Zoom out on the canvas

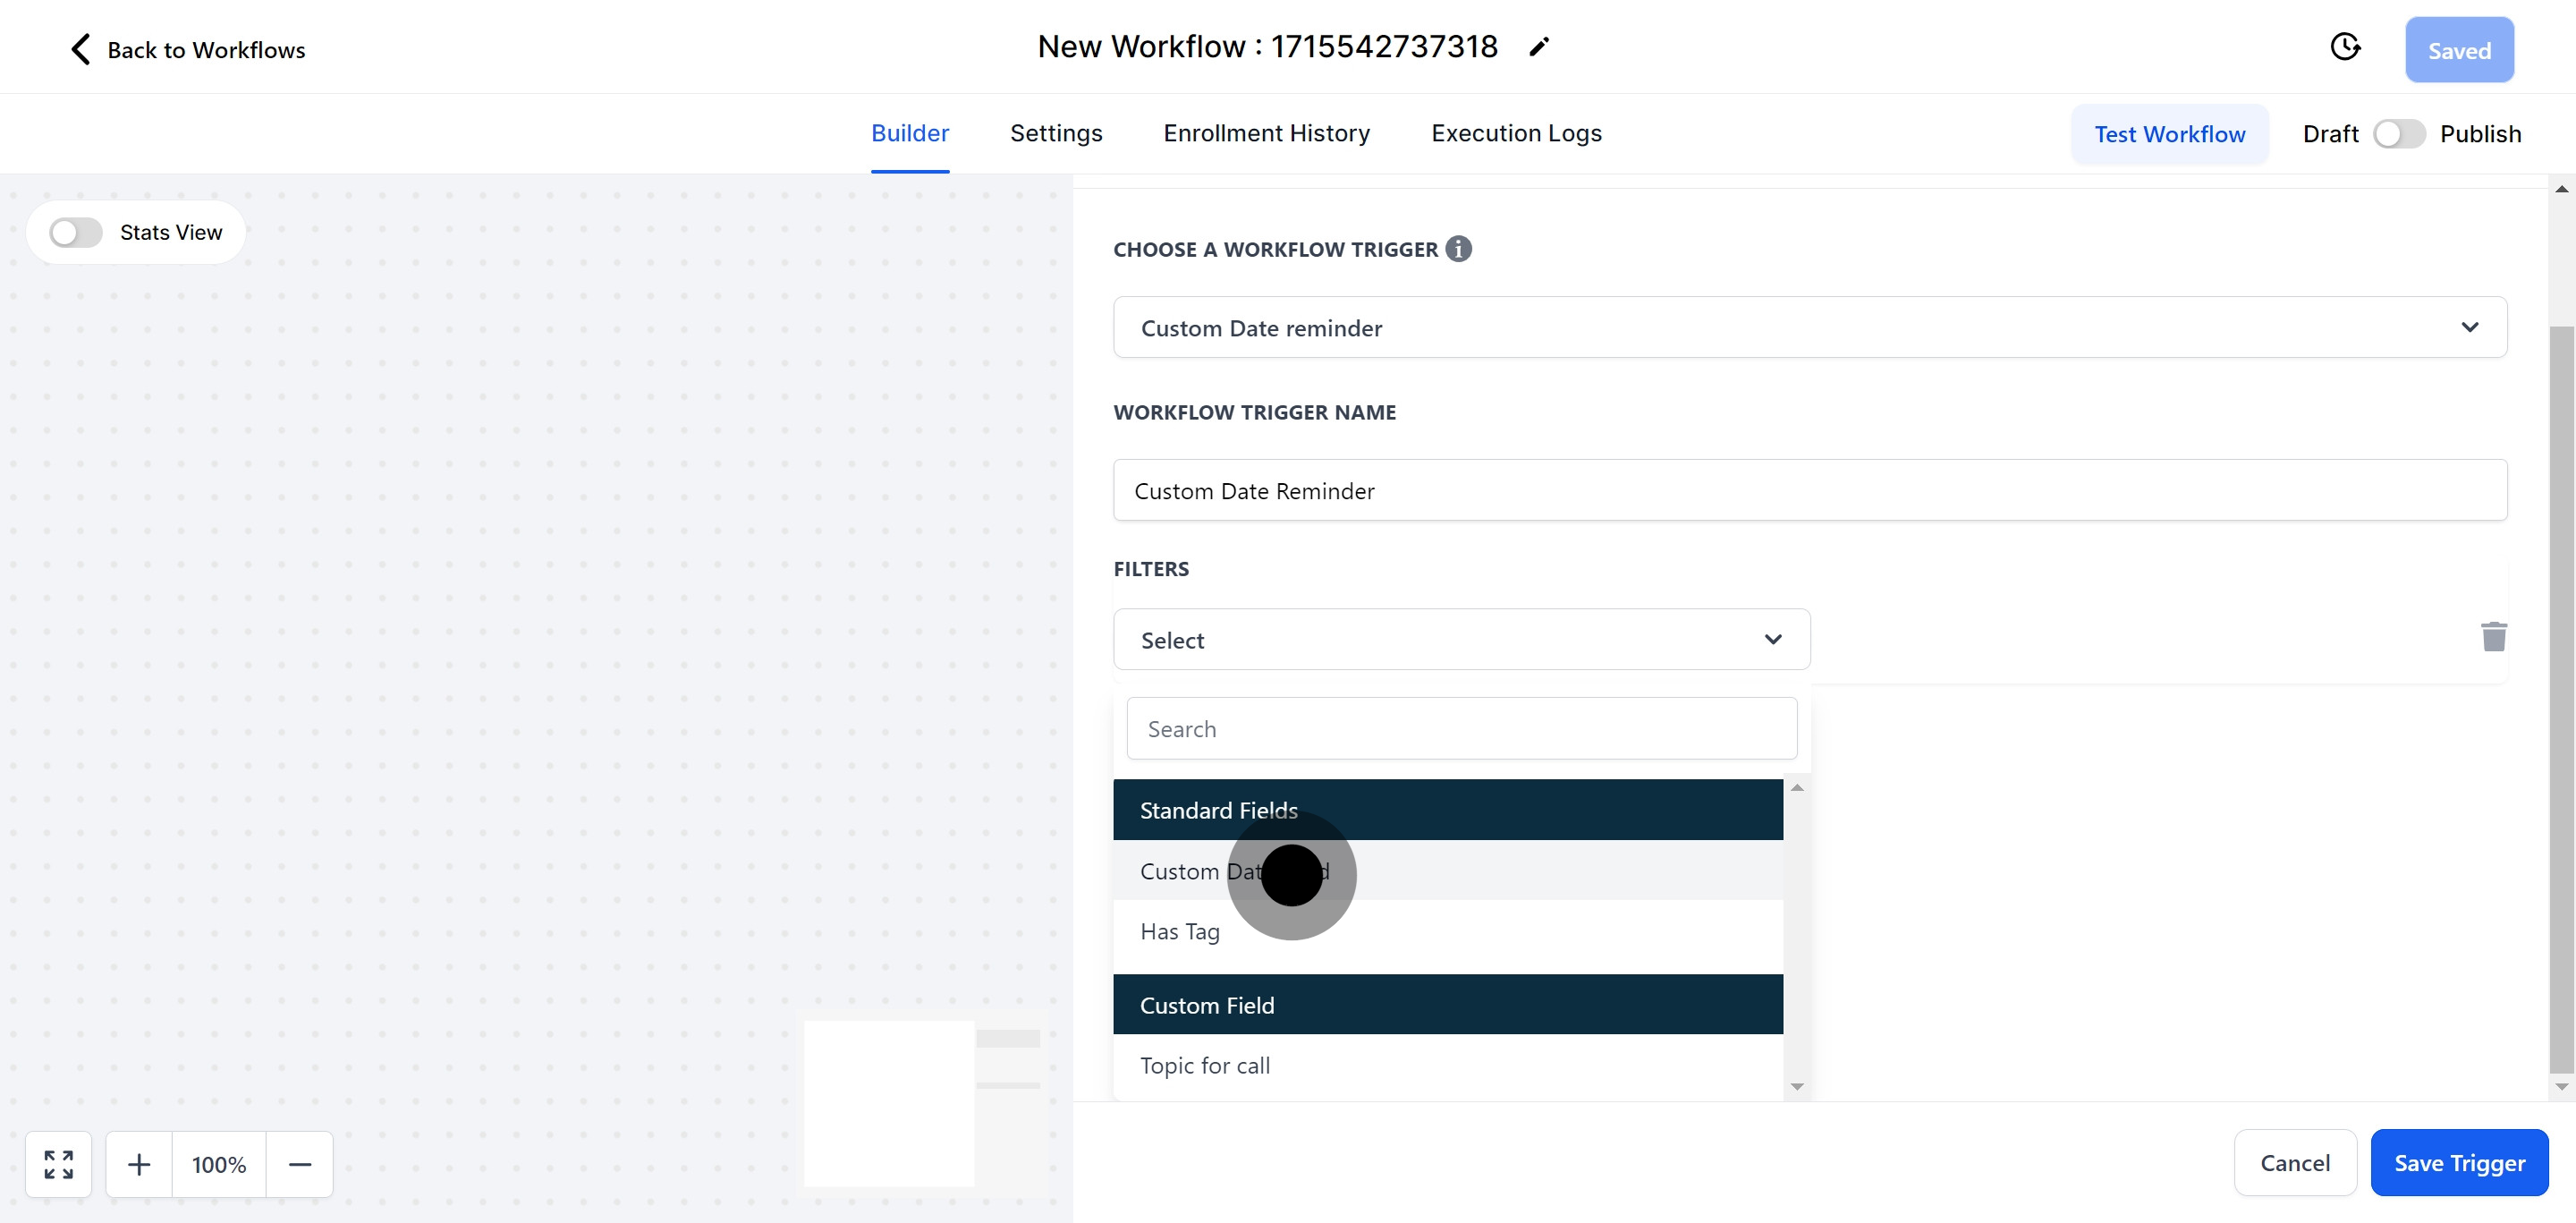tap(300, 1163)
